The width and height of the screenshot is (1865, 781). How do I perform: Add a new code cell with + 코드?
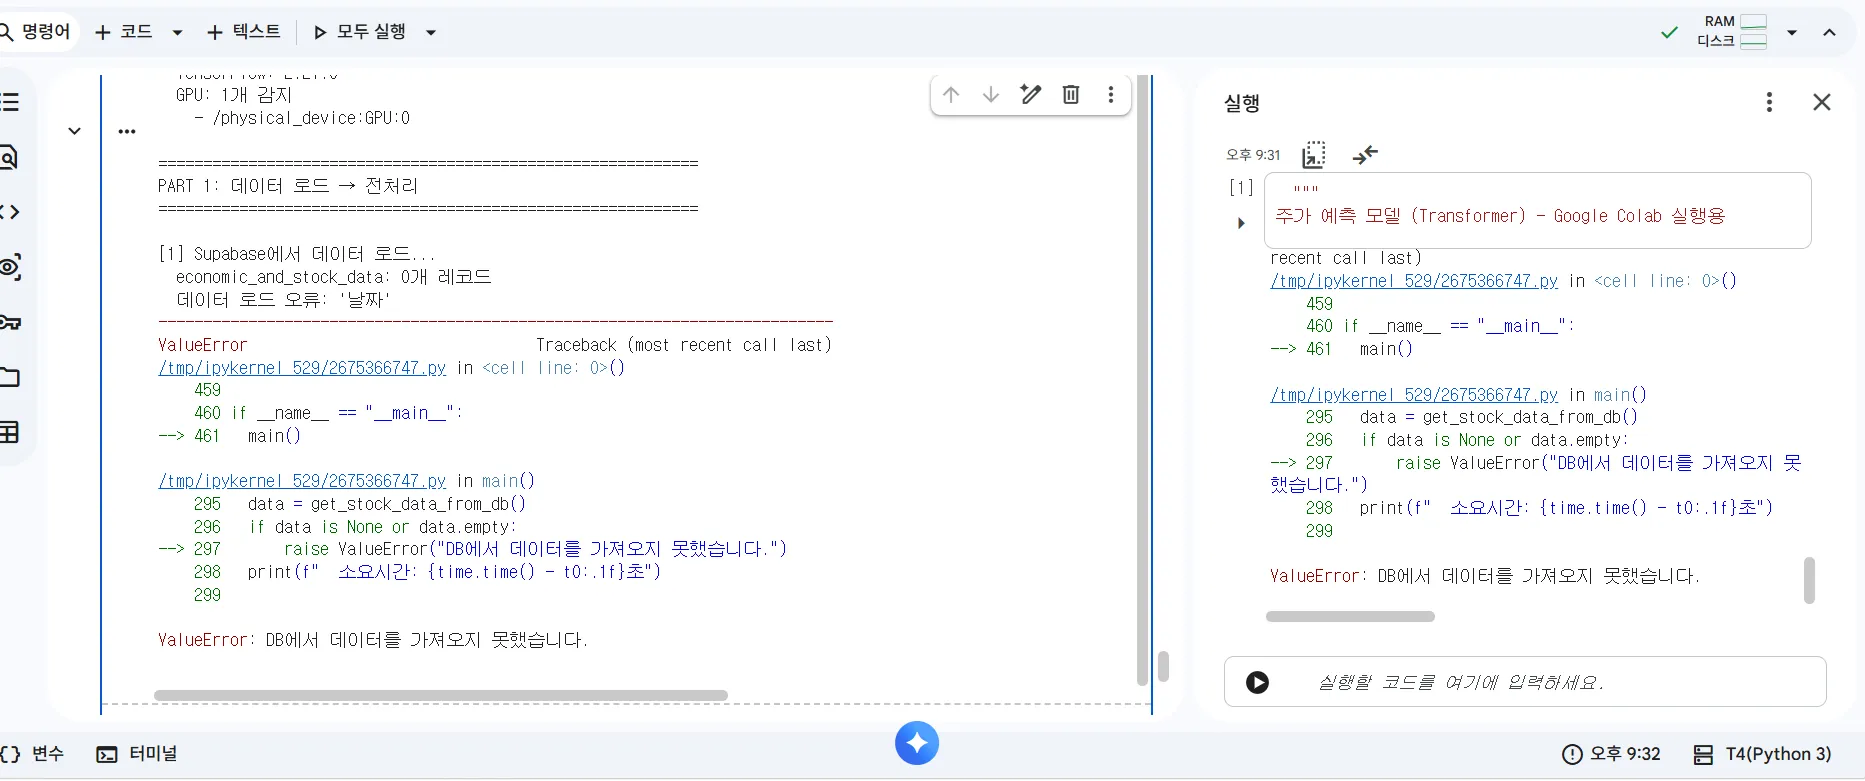click(x=124, y=32)
